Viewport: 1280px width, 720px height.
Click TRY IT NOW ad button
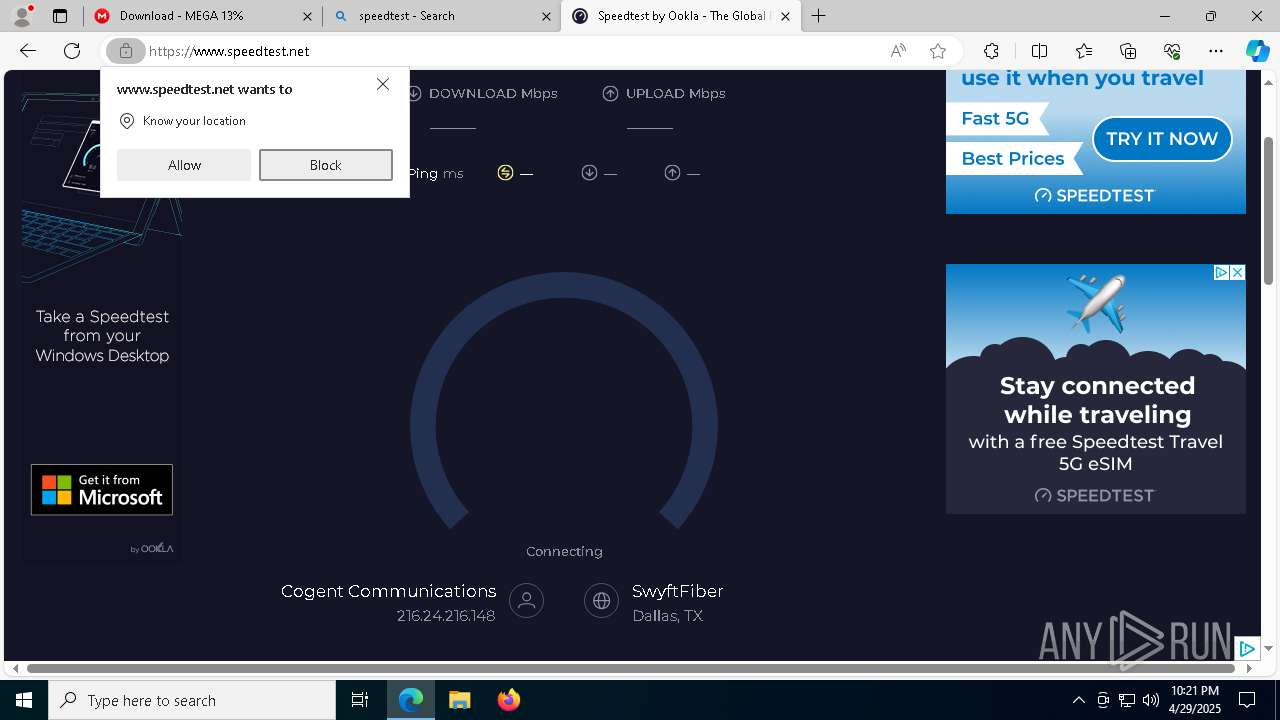(1161, 139)
